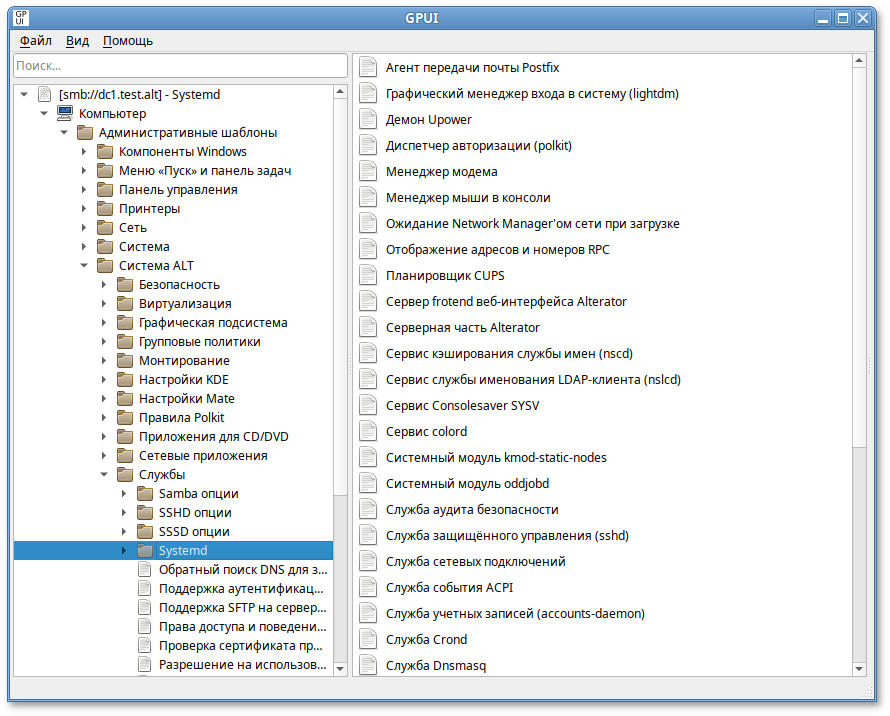Click the folder icon next to Samba опции

145,493
